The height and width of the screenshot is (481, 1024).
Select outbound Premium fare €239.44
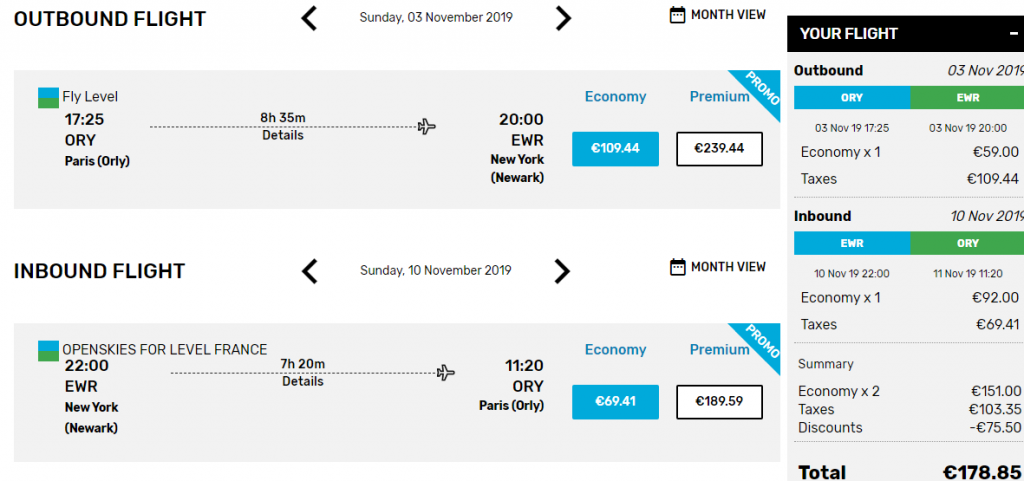[x=719, y=149]
